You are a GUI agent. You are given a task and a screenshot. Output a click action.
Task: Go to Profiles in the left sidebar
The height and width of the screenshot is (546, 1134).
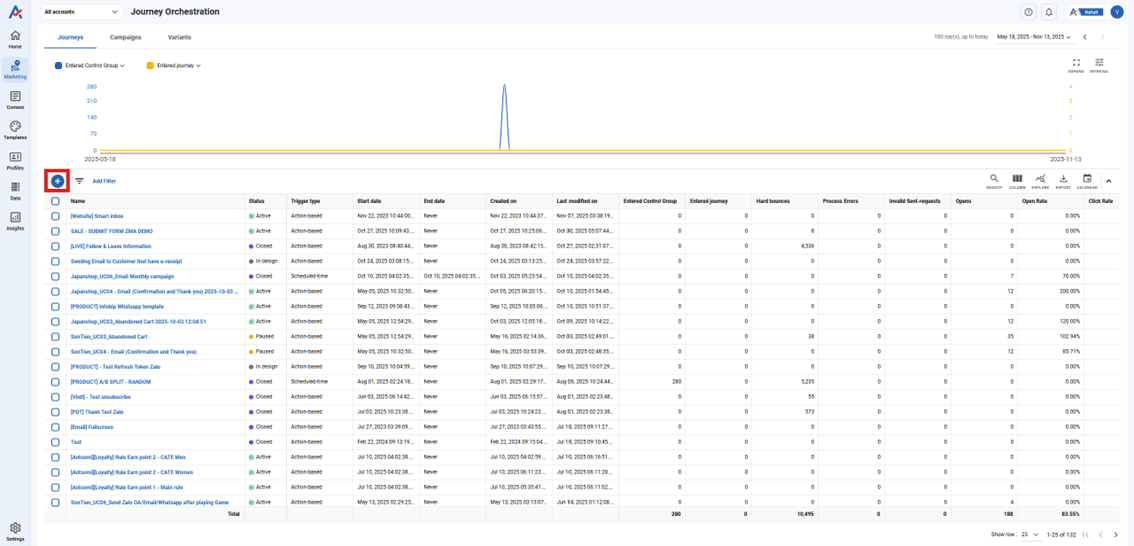(15, 161)
